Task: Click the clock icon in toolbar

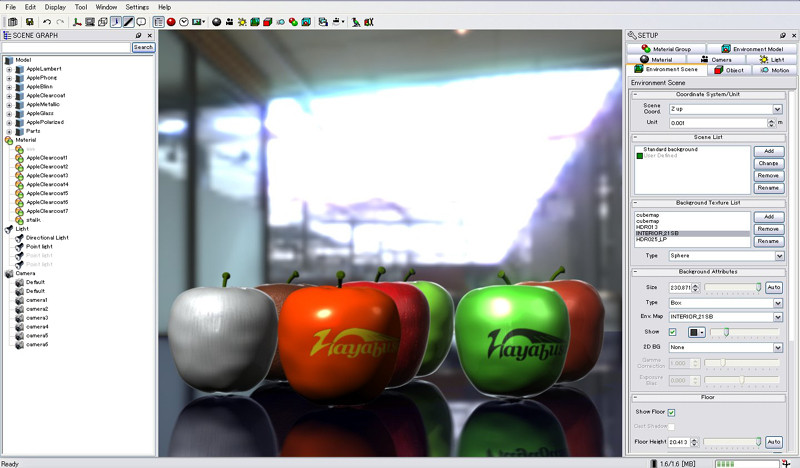Action: tap(184, 21)
